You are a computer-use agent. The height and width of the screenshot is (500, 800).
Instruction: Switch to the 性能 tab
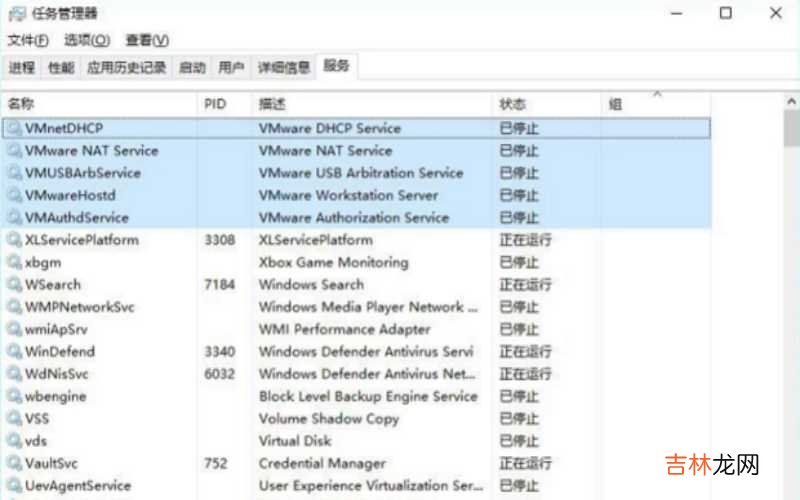pos(61,67)
